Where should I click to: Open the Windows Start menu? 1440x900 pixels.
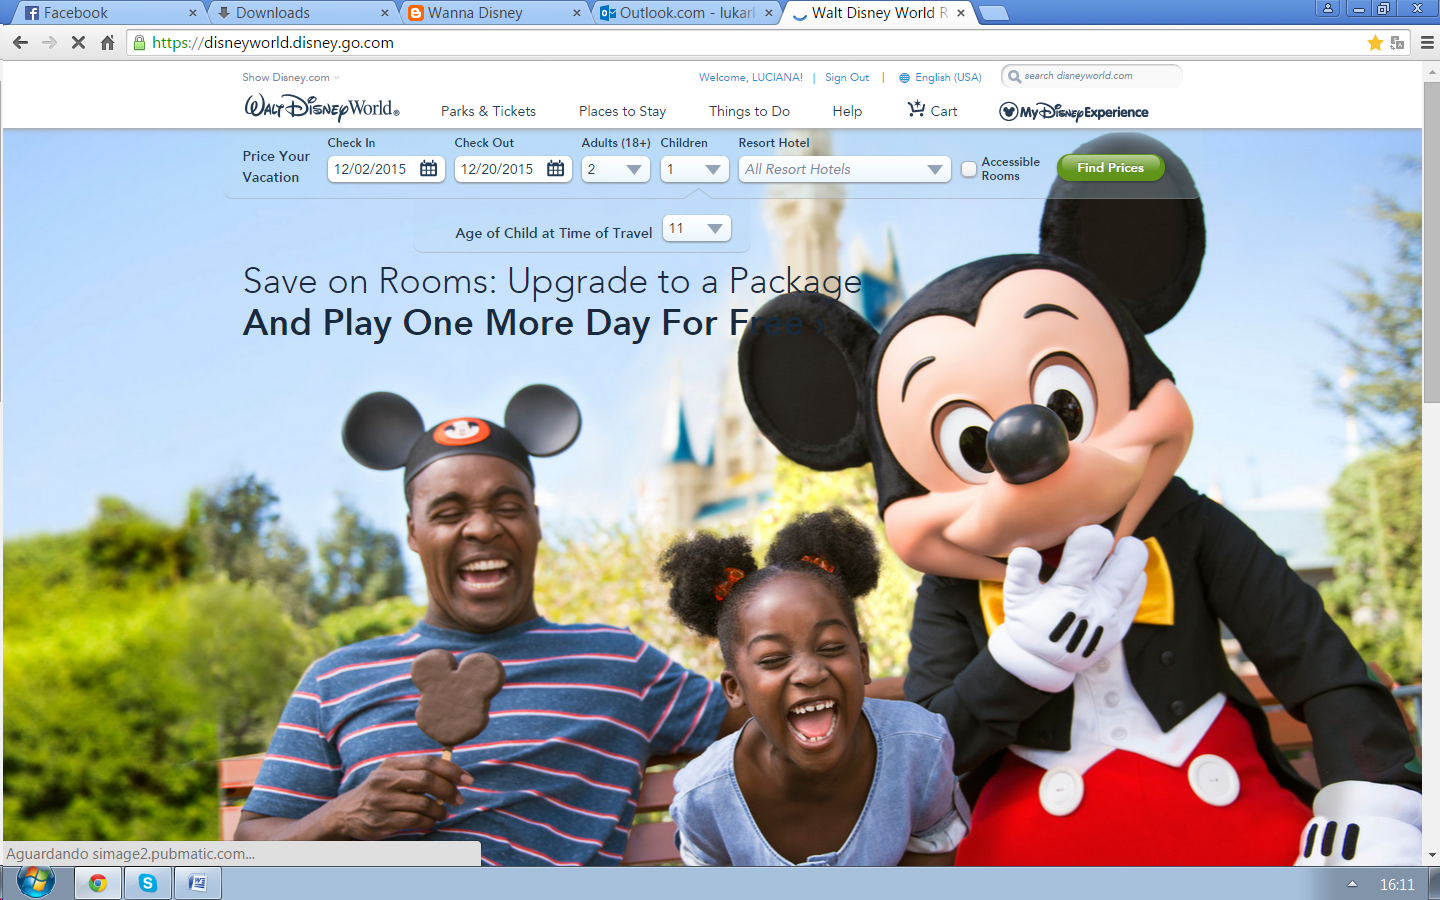(35, 883)
